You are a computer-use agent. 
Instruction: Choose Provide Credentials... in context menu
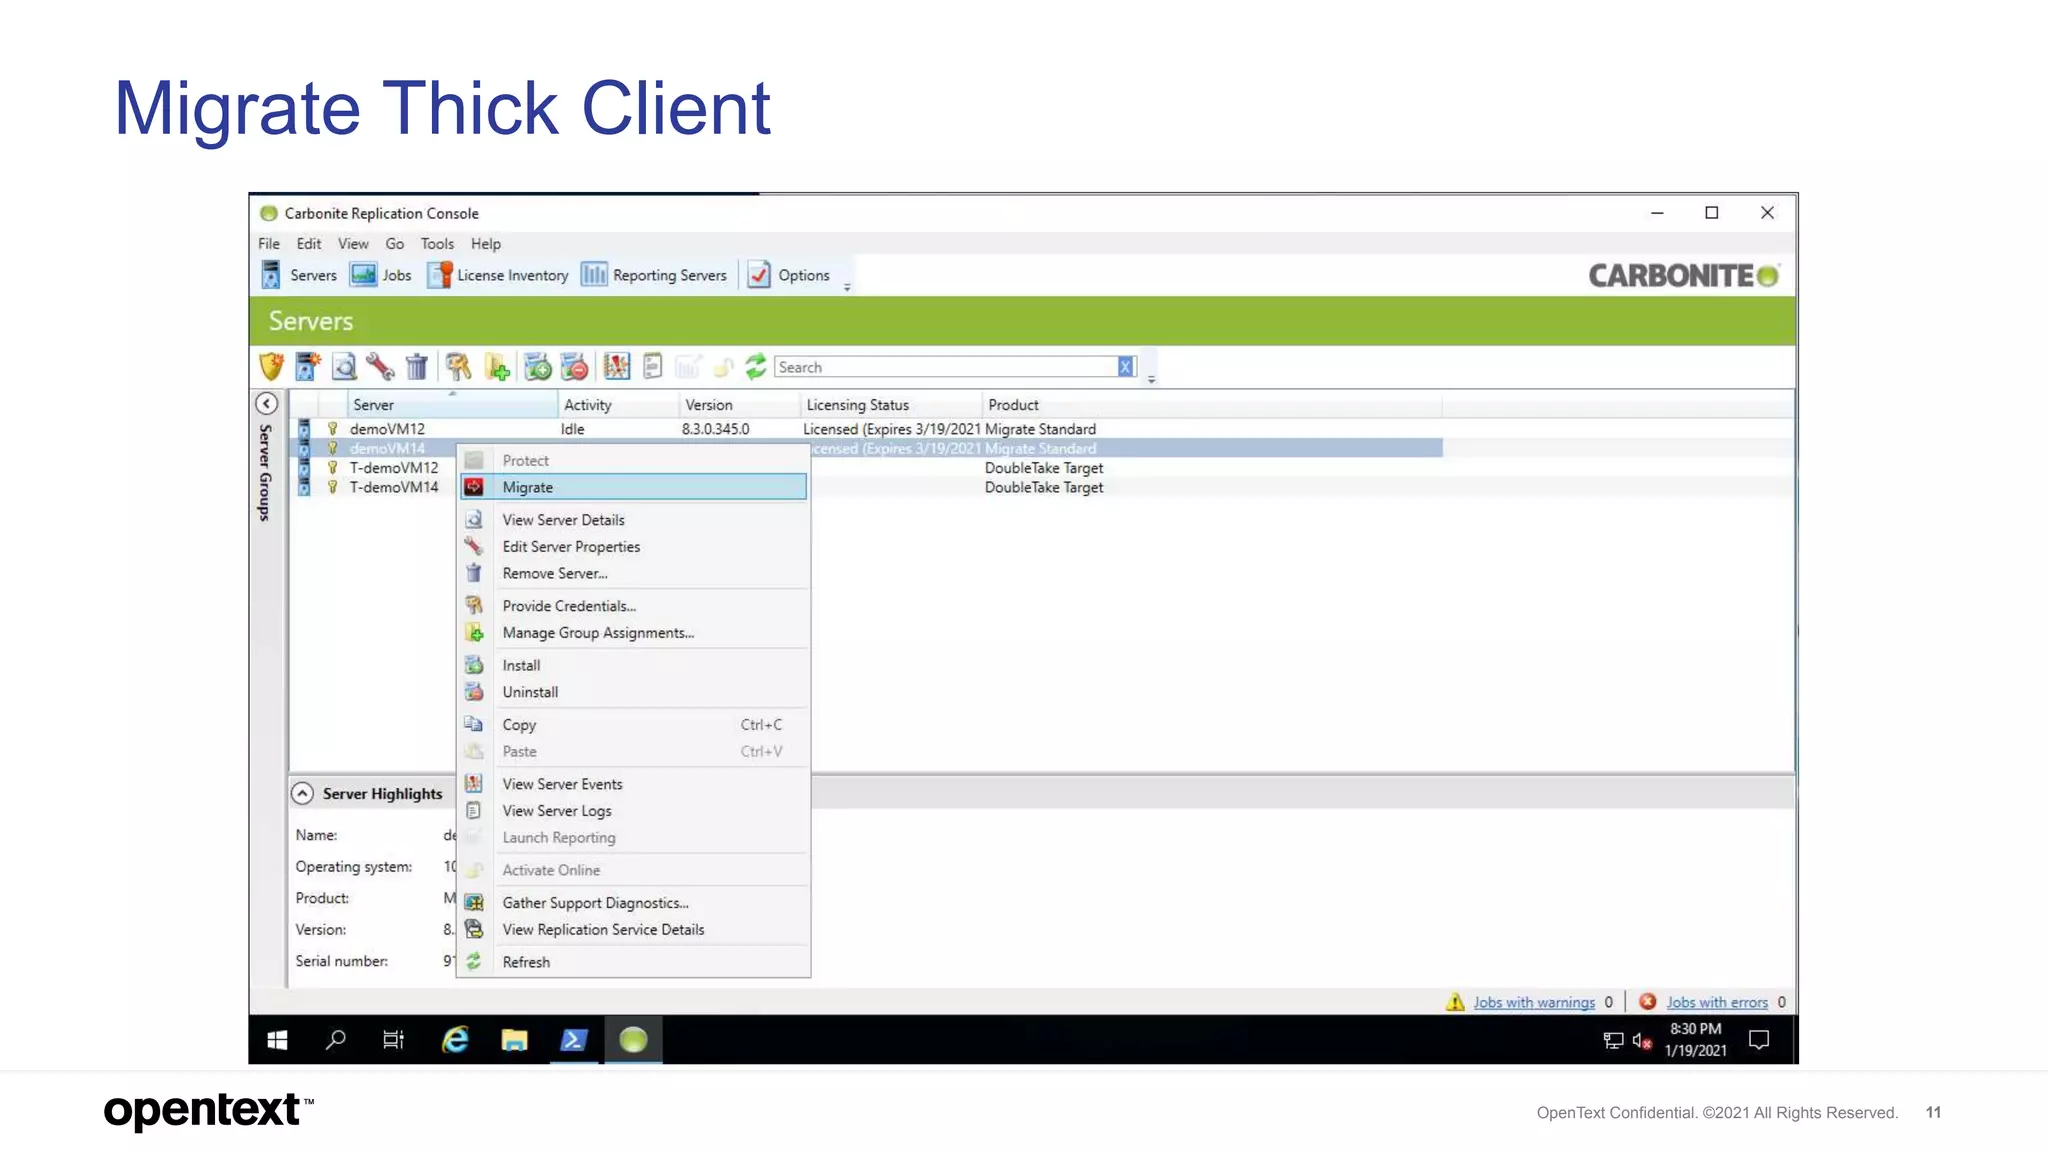633,606
